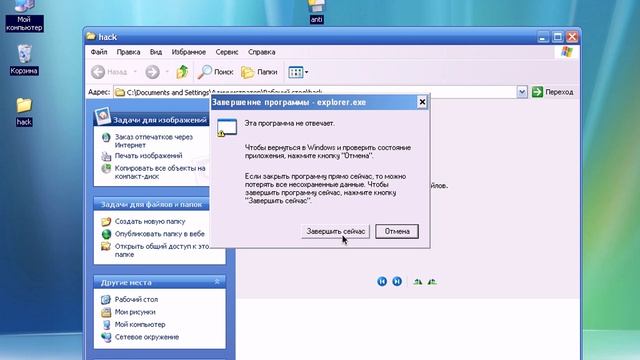Click the hack window title bar folder icon
This screenshot has height=360, width=640.
coord(91,36)
